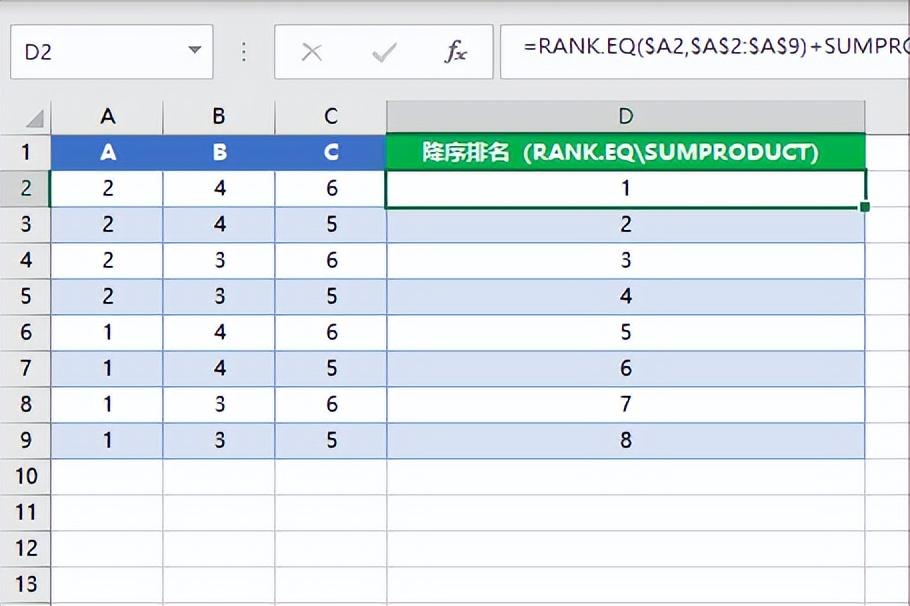This screenshot has height=606, width=910.
Task: Select row 1 header
Action: (x=26, y=152)
